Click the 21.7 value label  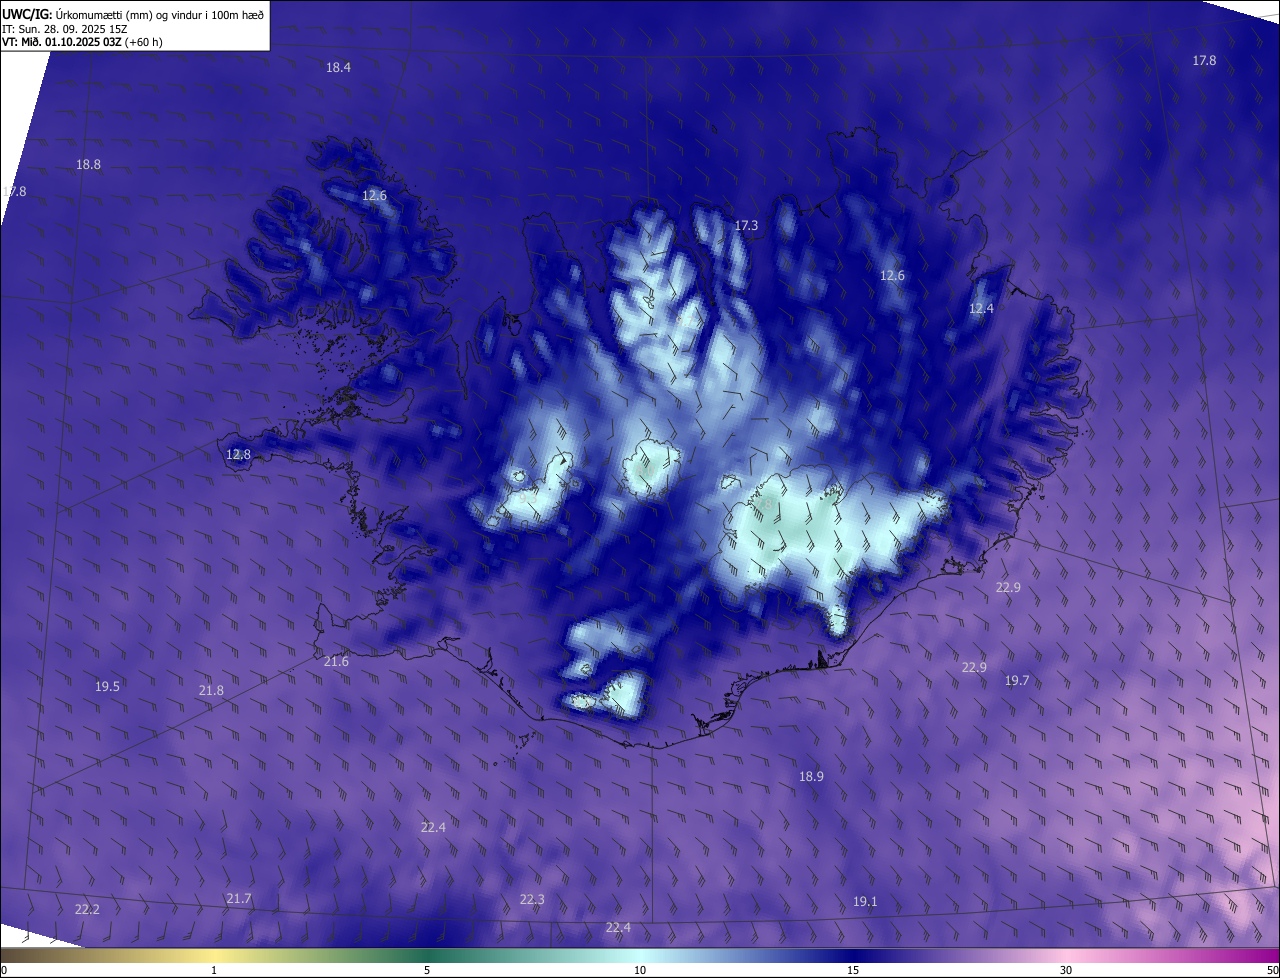[238, 898]
